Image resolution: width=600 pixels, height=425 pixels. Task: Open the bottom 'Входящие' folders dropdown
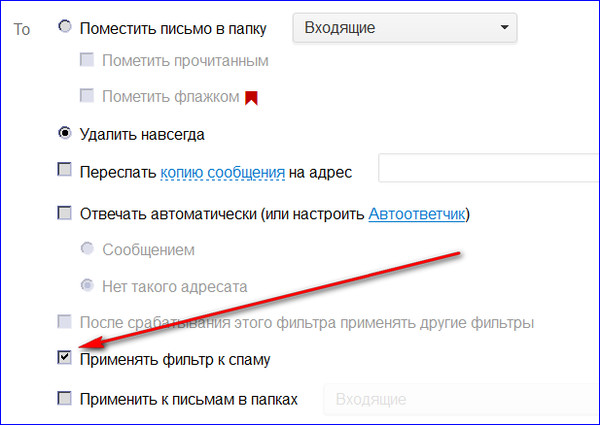point(462,399)
